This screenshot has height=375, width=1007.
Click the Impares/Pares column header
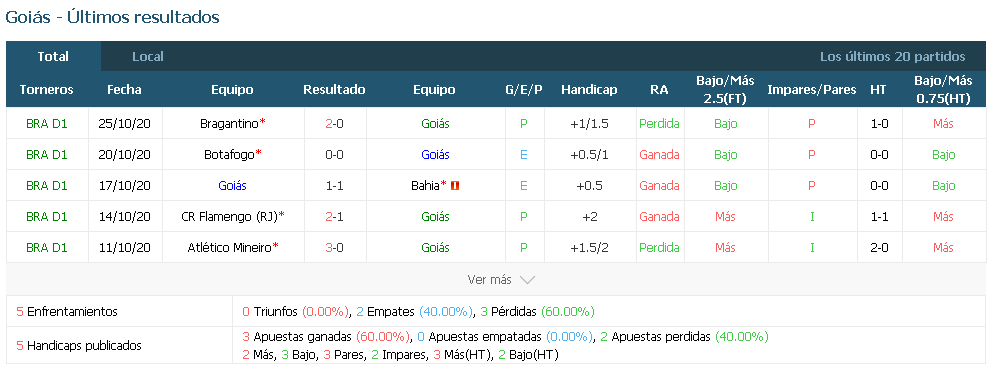click(812, 90)
